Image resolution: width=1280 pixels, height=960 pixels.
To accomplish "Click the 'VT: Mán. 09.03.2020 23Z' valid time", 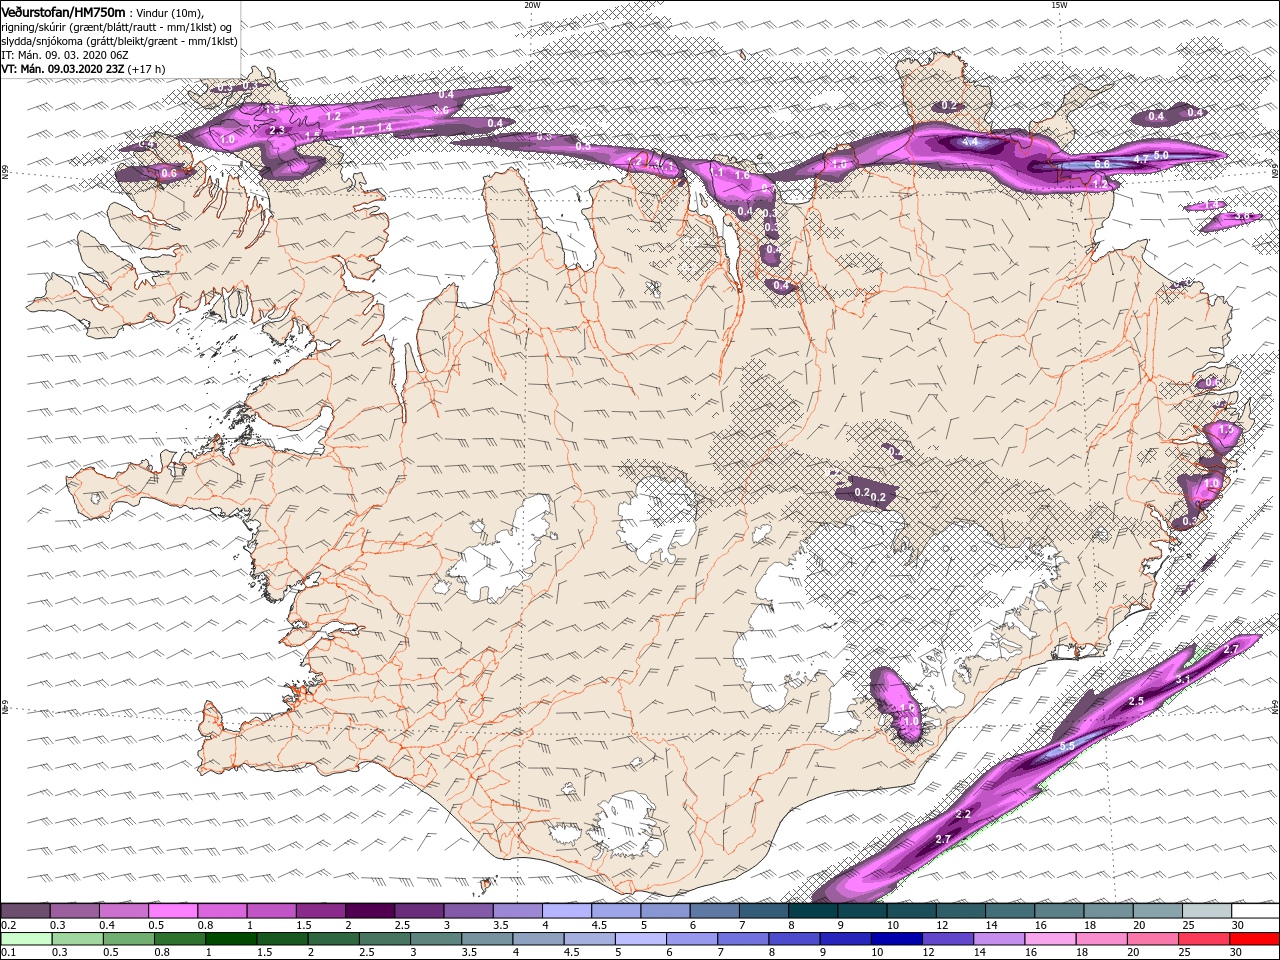I will [63, 69].
